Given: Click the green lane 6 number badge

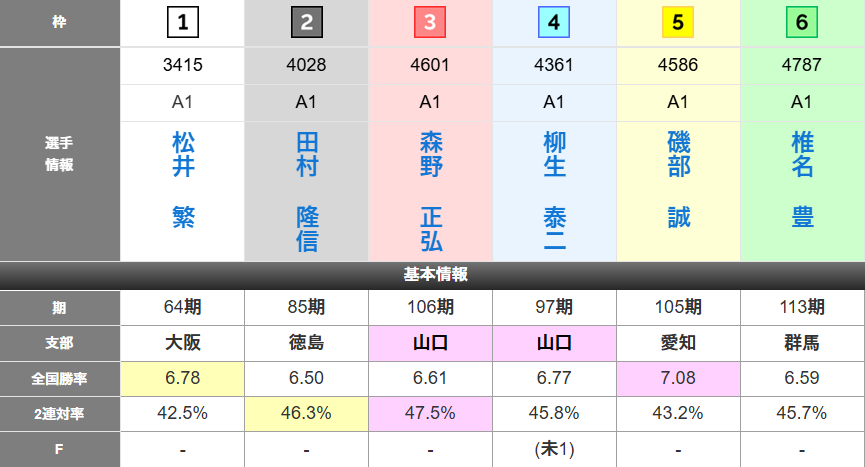Looking at the screenshot, I should pos(801,22).
